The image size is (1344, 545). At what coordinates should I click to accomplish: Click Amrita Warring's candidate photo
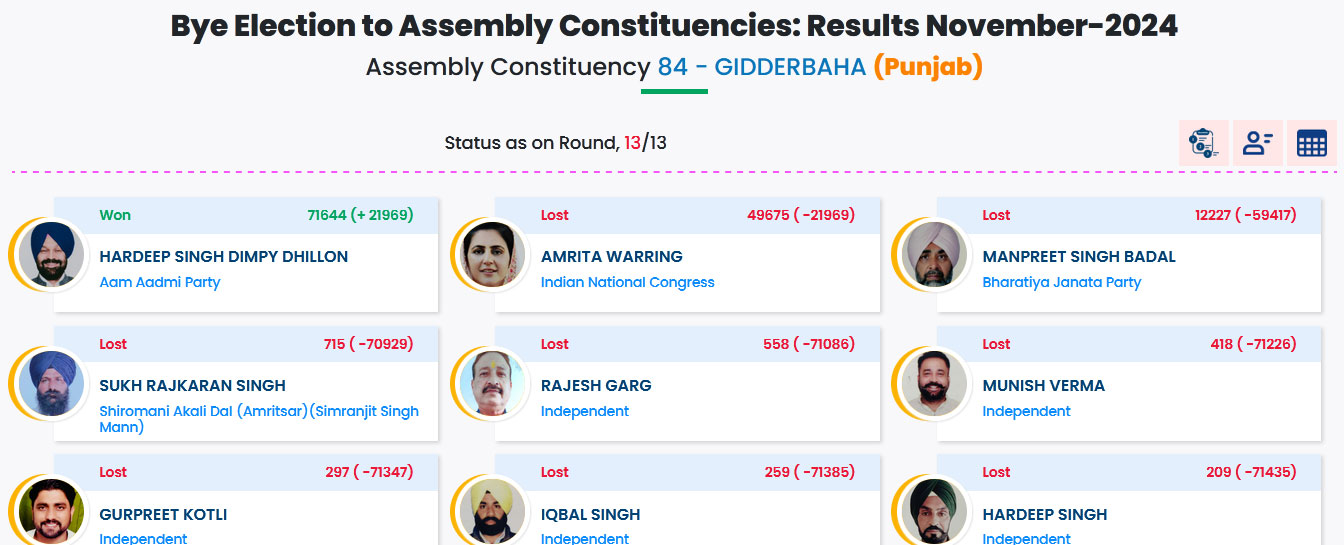click(x=492, y=256)
